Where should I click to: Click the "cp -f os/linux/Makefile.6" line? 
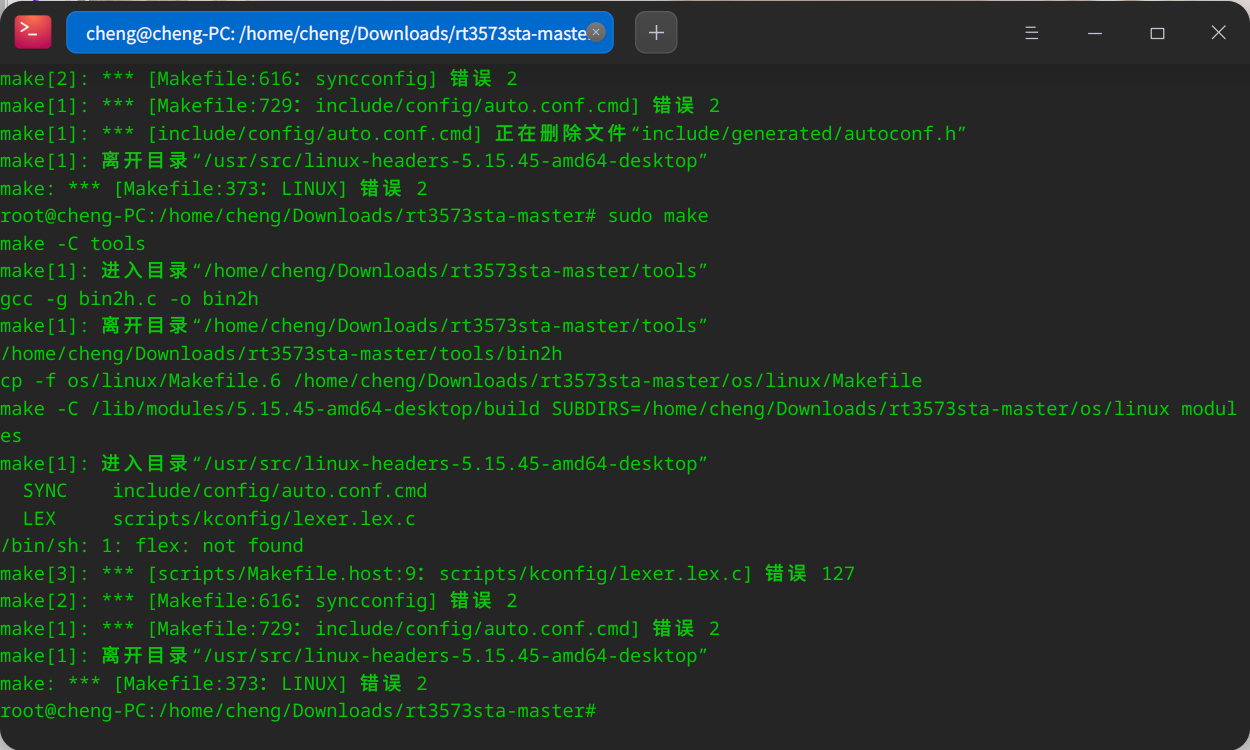tap(460, 381)
